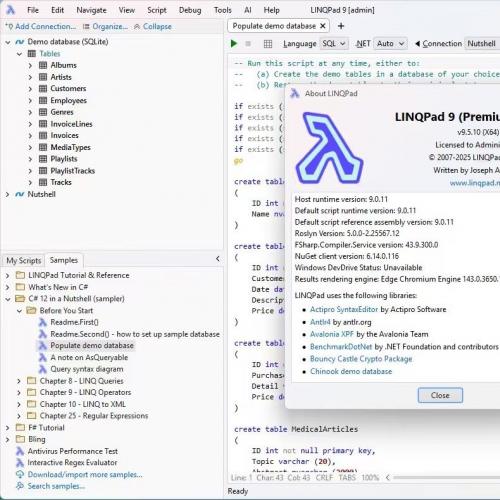Viewport: 500px width, 500px height.
Task: Open the Navigate menu
Action: (91, 10)
